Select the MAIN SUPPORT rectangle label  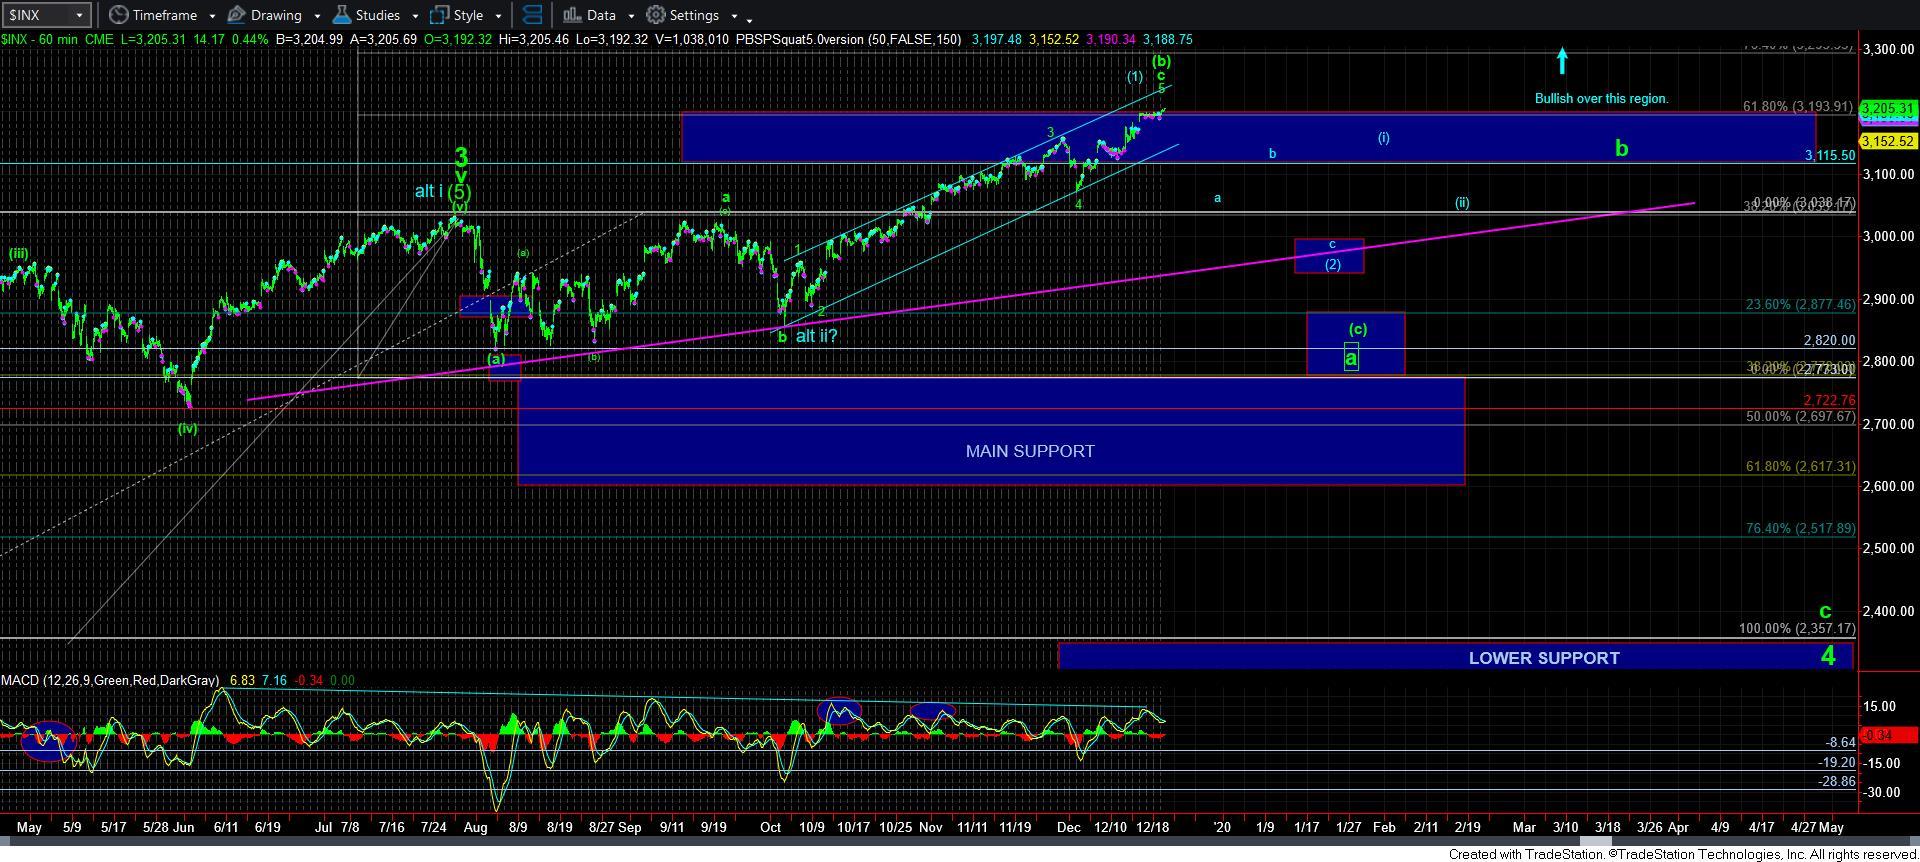point(1029,451)
